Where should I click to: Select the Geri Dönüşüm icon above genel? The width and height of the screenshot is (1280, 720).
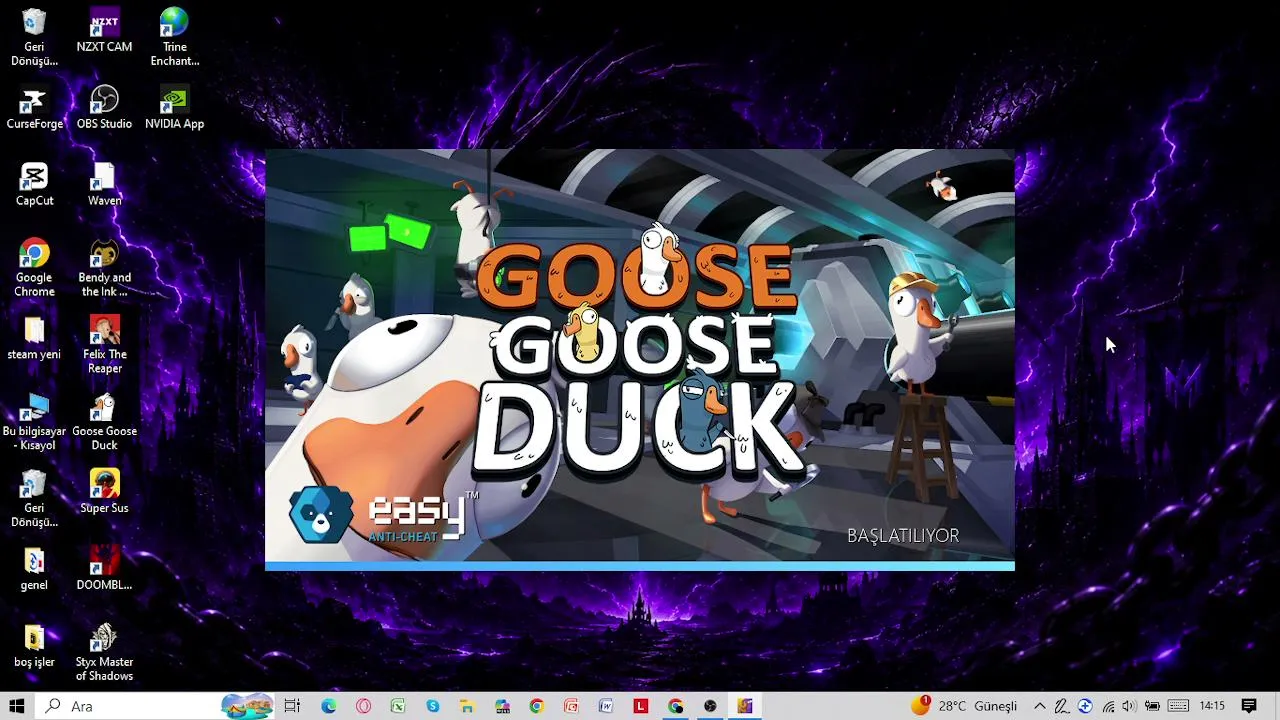click(34, 499)
